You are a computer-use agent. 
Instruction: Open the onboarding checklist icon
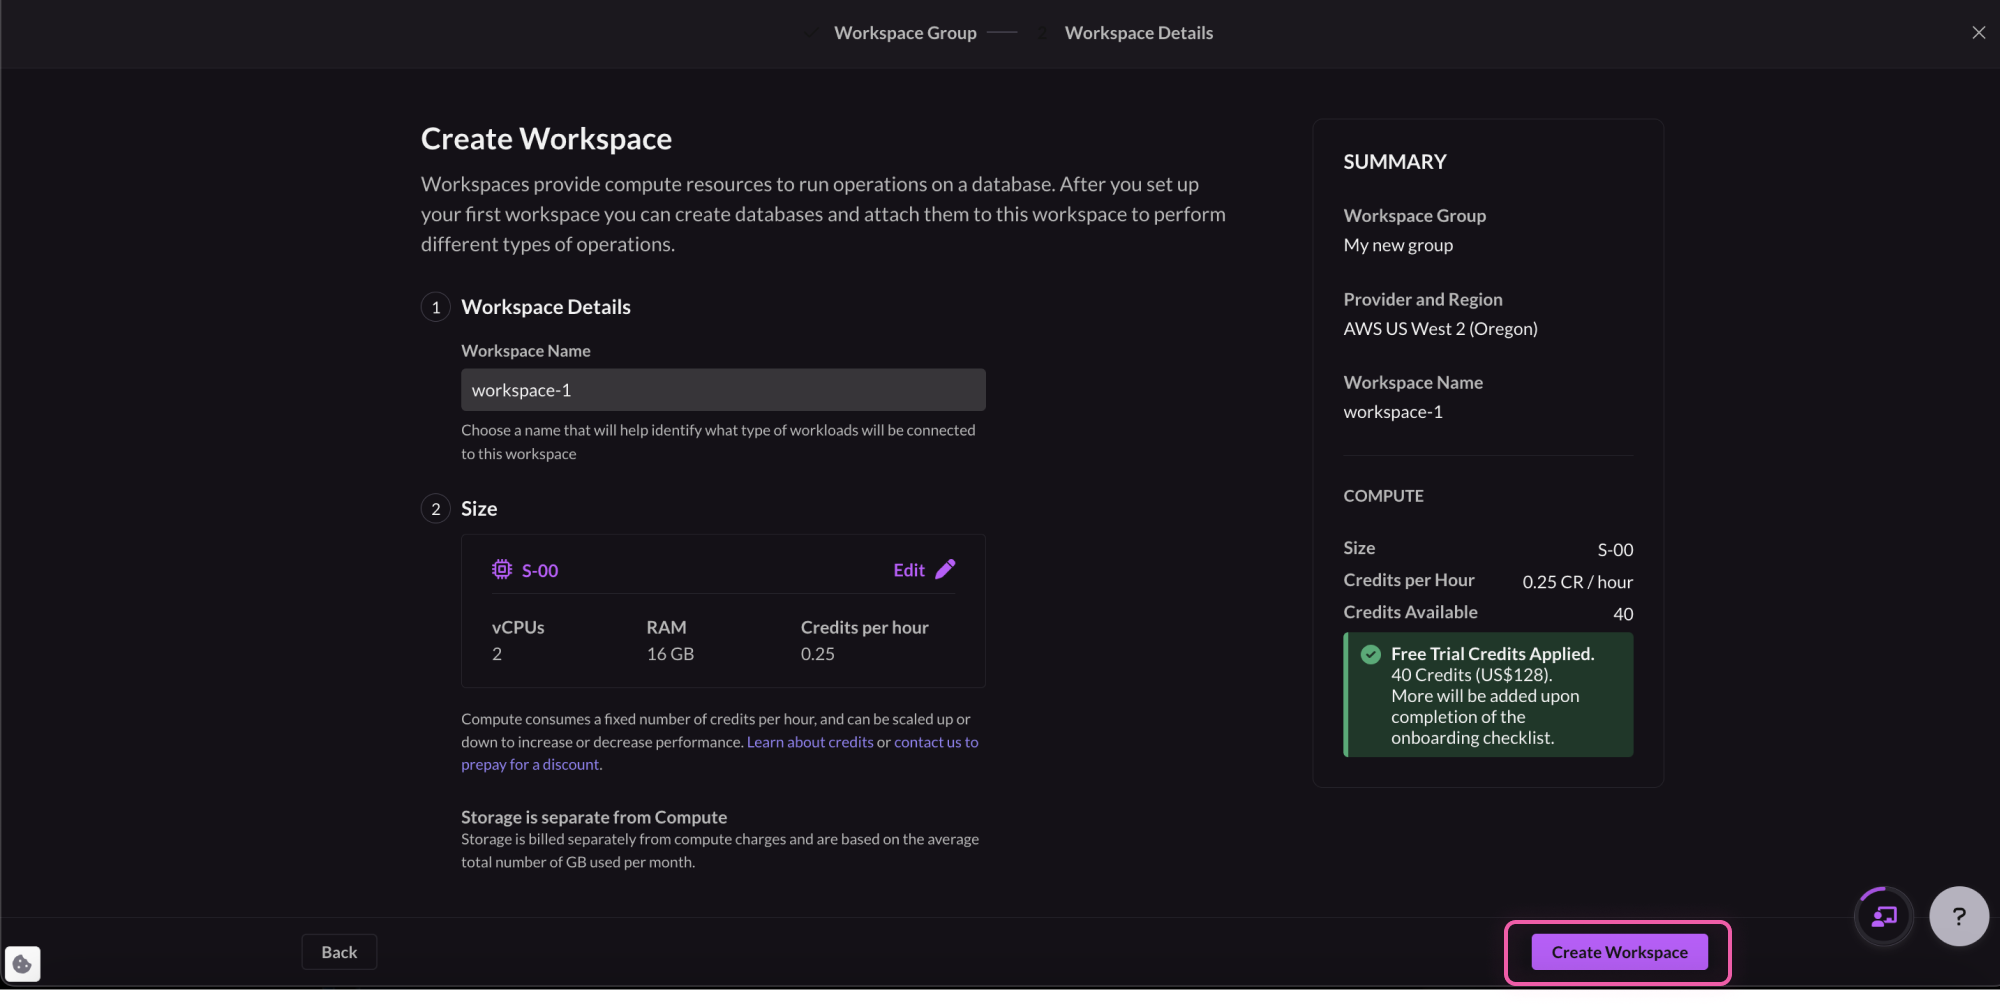(x=1884, y=916)
